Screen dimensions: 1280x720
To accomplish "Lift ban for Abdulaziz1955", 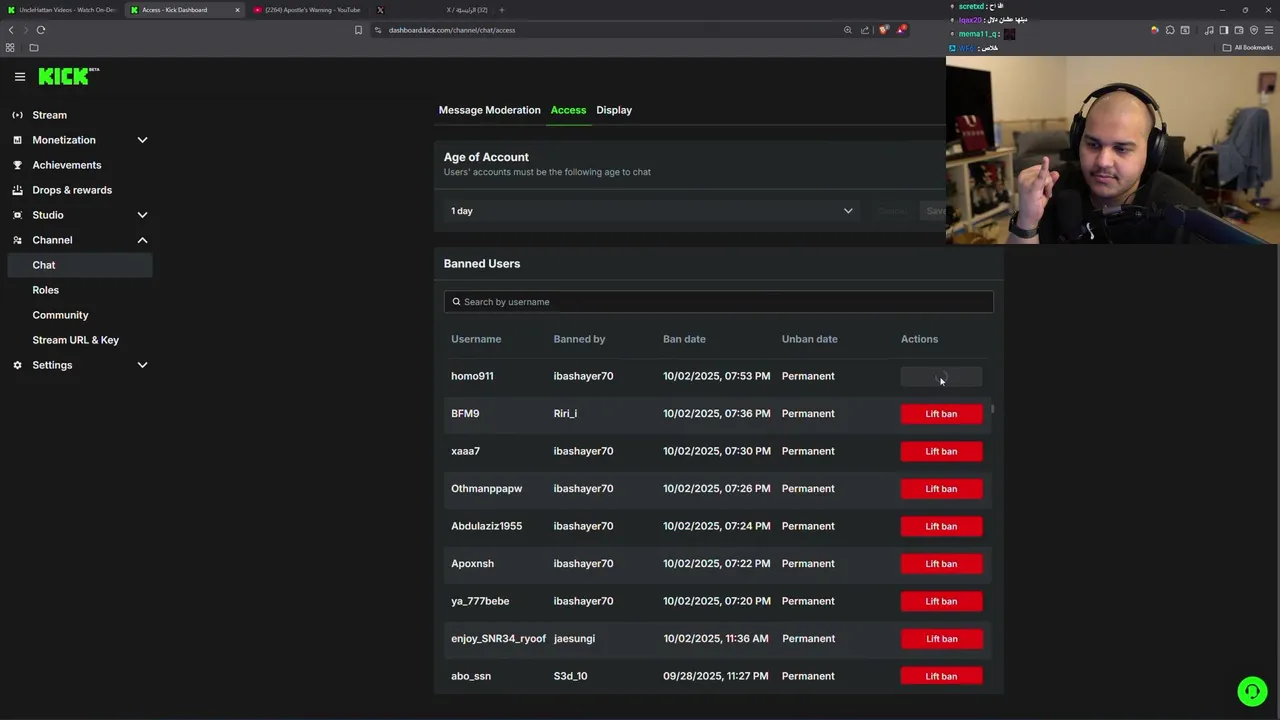I will (941, 526).
